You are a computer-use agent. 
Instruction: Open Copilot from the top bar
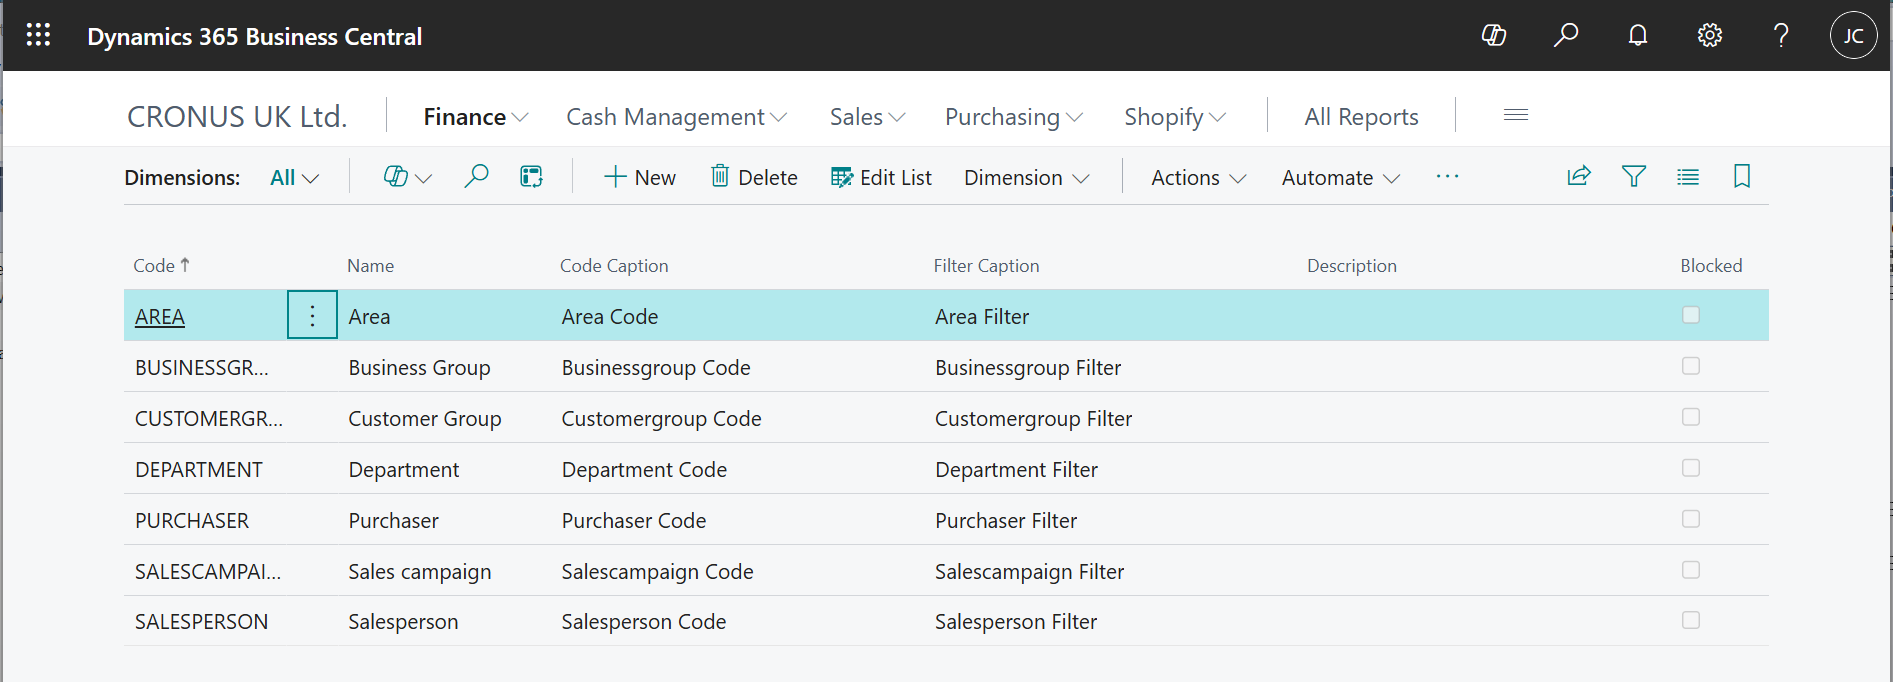pyautogui.click(x=1494, y=36)
